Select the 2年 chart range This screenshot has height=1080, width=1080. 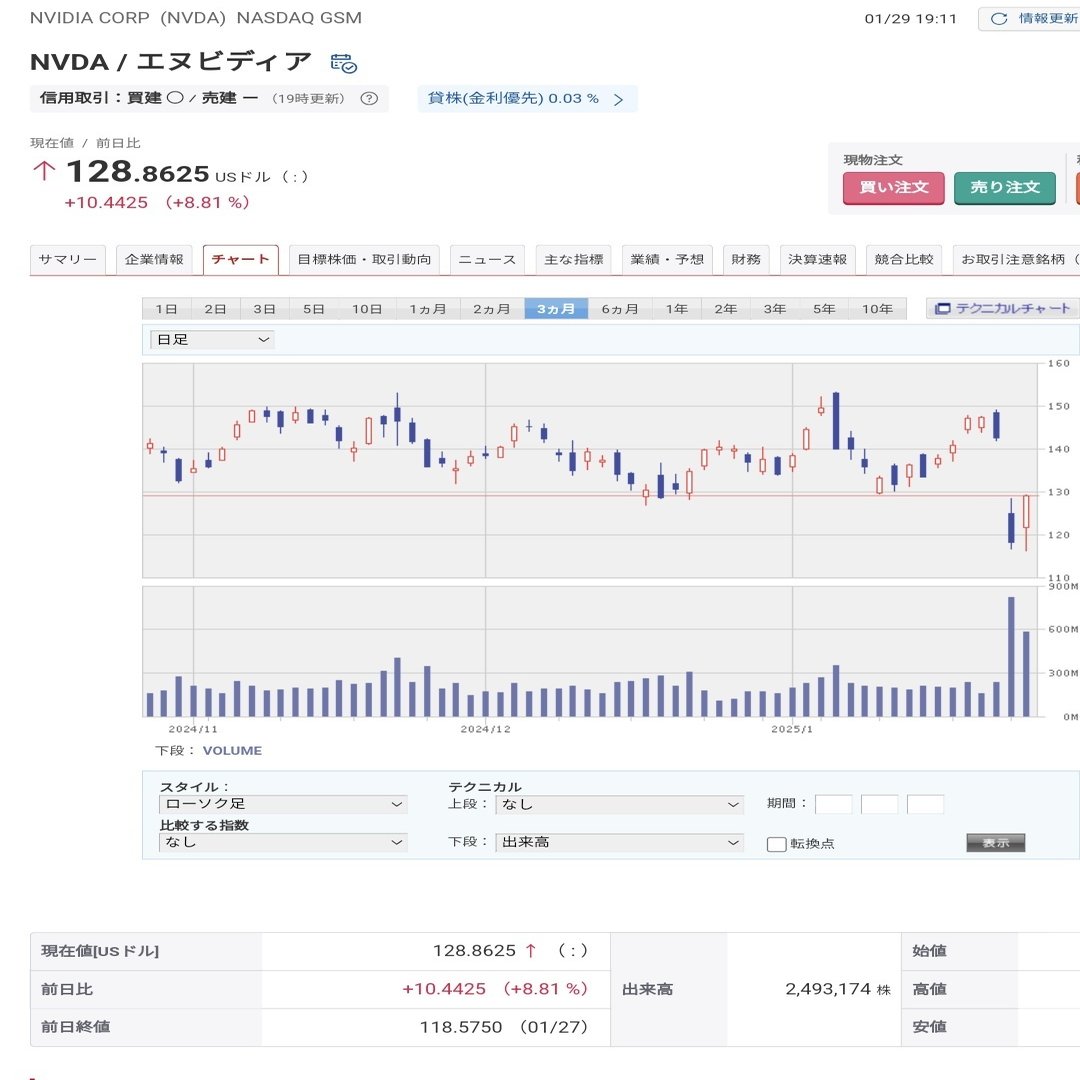pyautogui.click(x=725, y=309)
